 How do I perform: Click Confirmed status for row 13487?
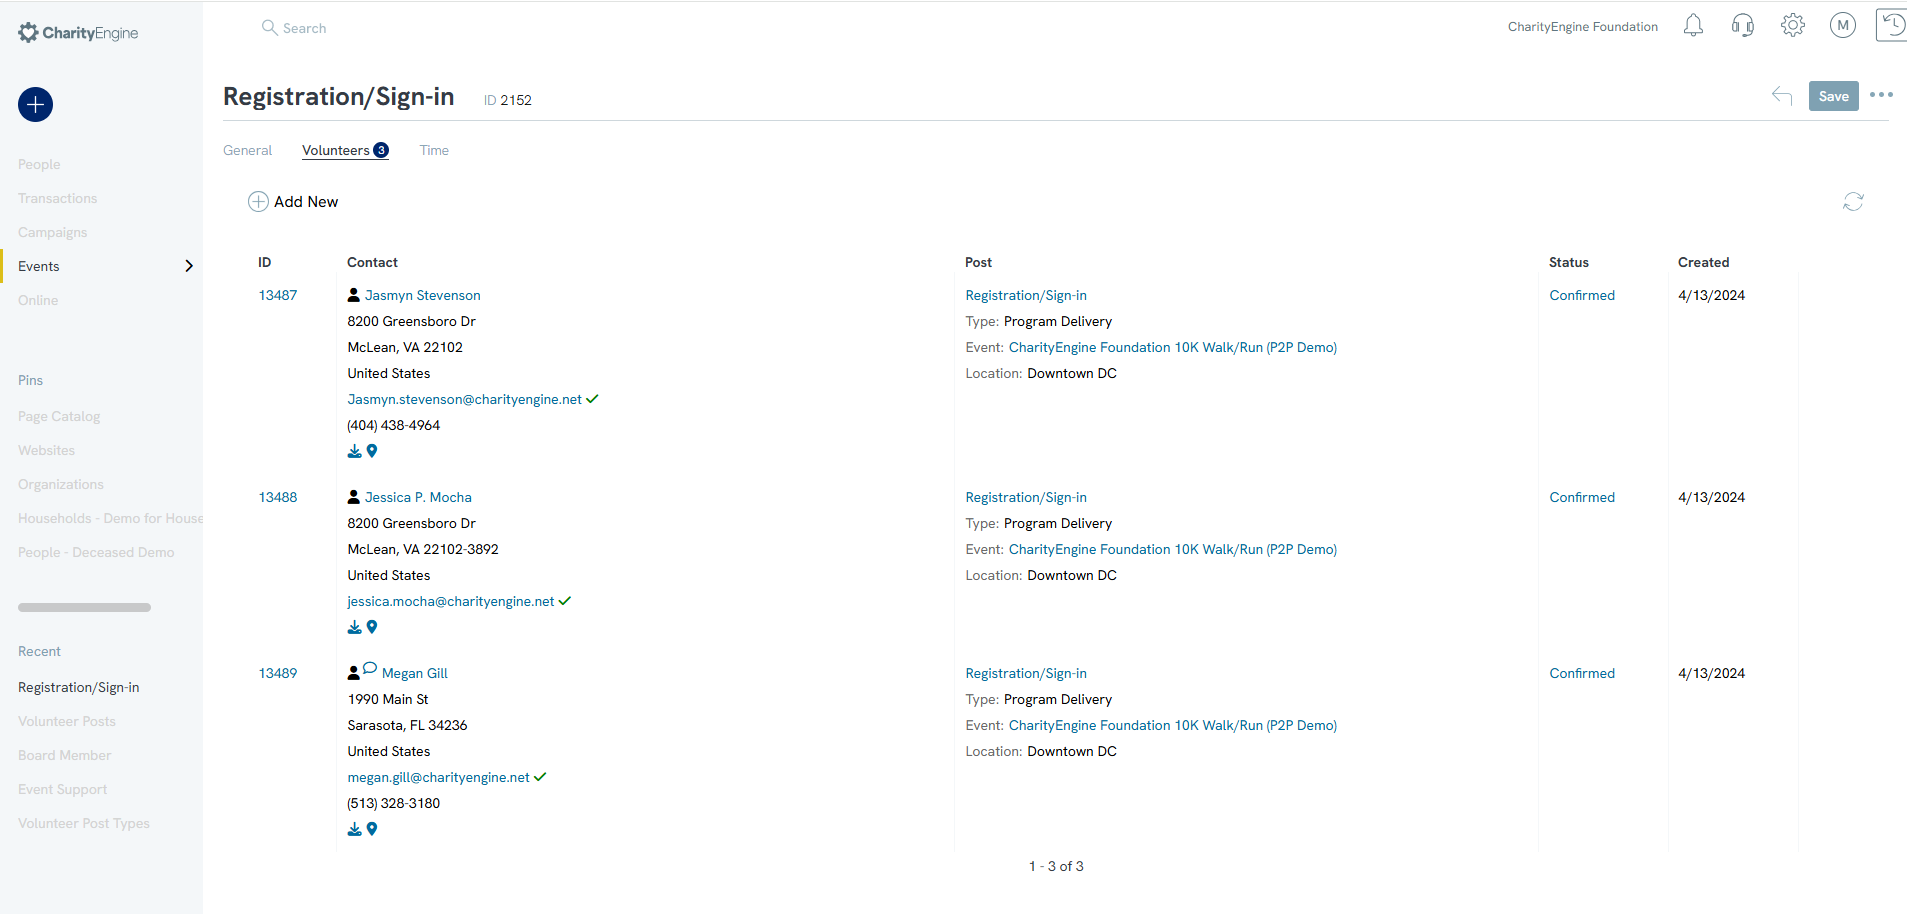point(1582,295)
